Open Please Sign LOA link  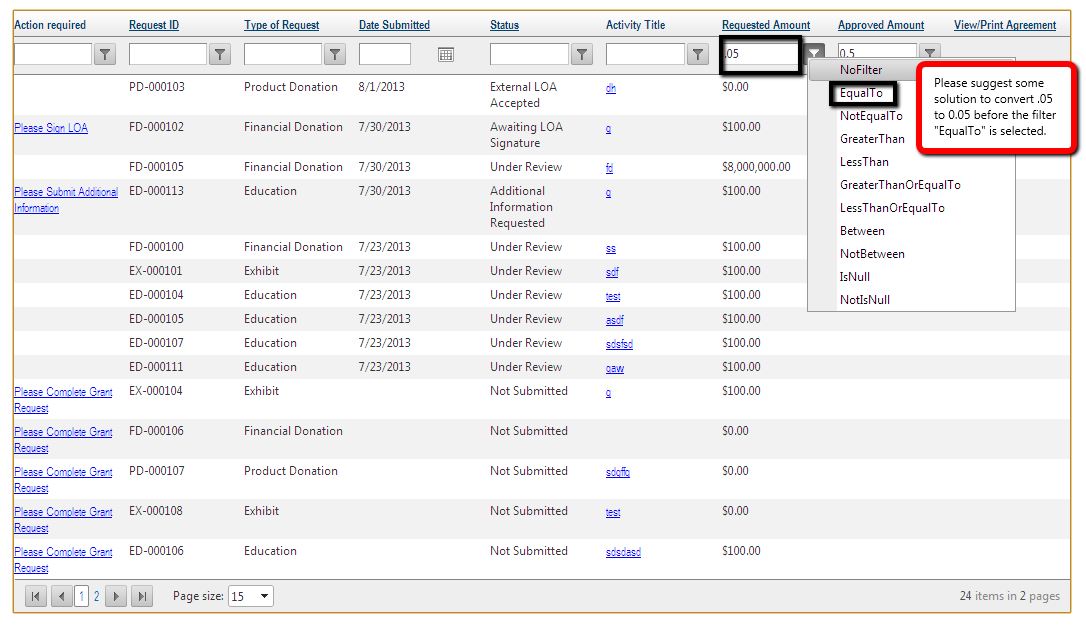coord(51,127)
